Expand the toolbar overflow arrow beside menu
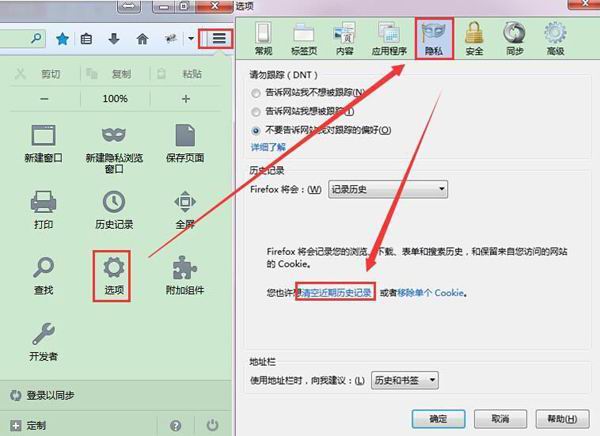Viewport: 600px width, 436px height. click(191, 38)
